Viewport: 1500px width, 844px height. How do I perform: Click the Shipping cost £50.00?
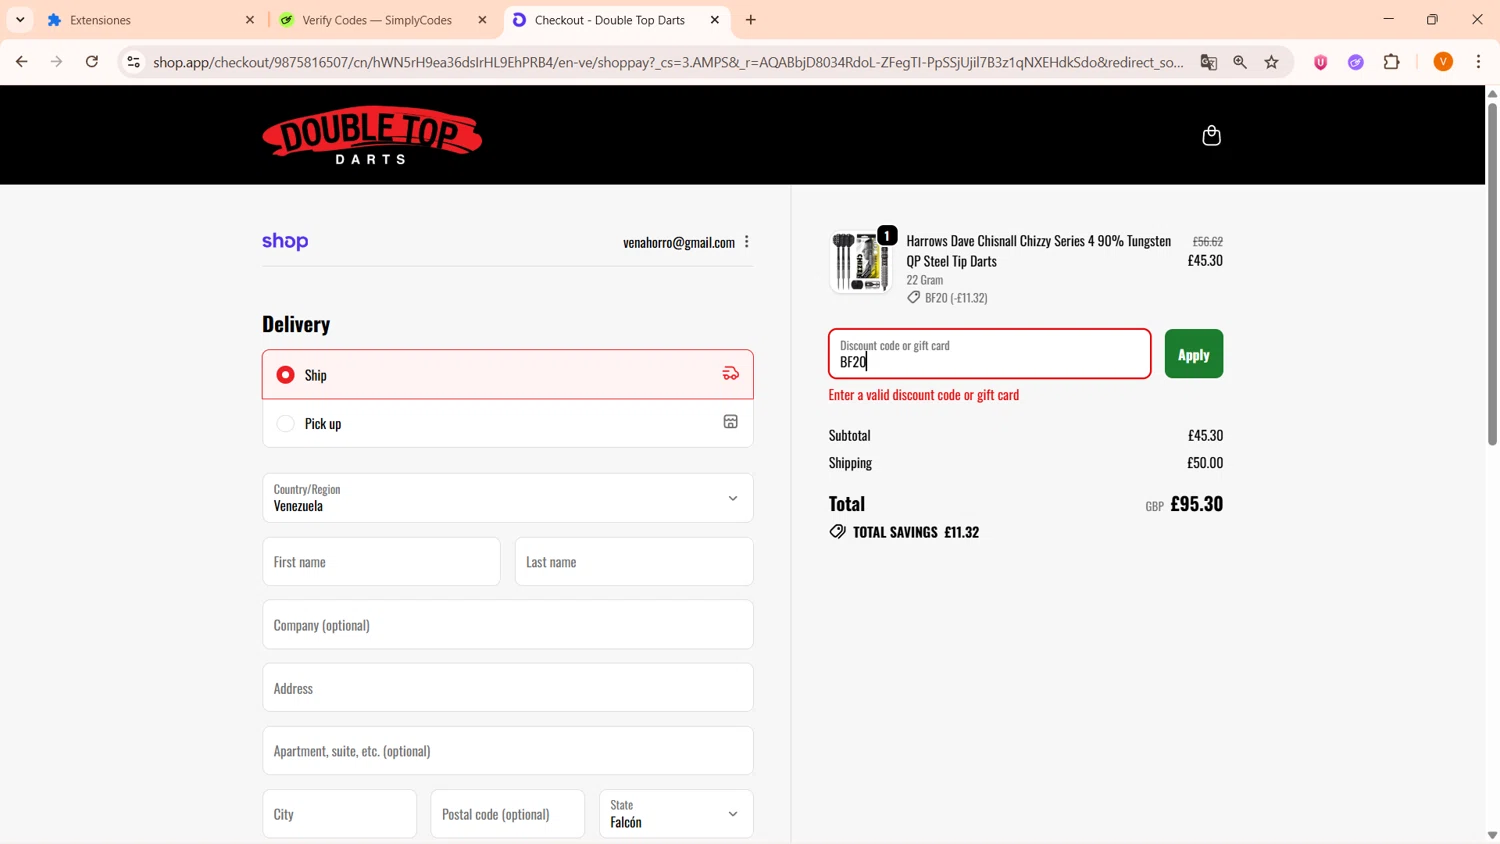tap(1205, 463)
